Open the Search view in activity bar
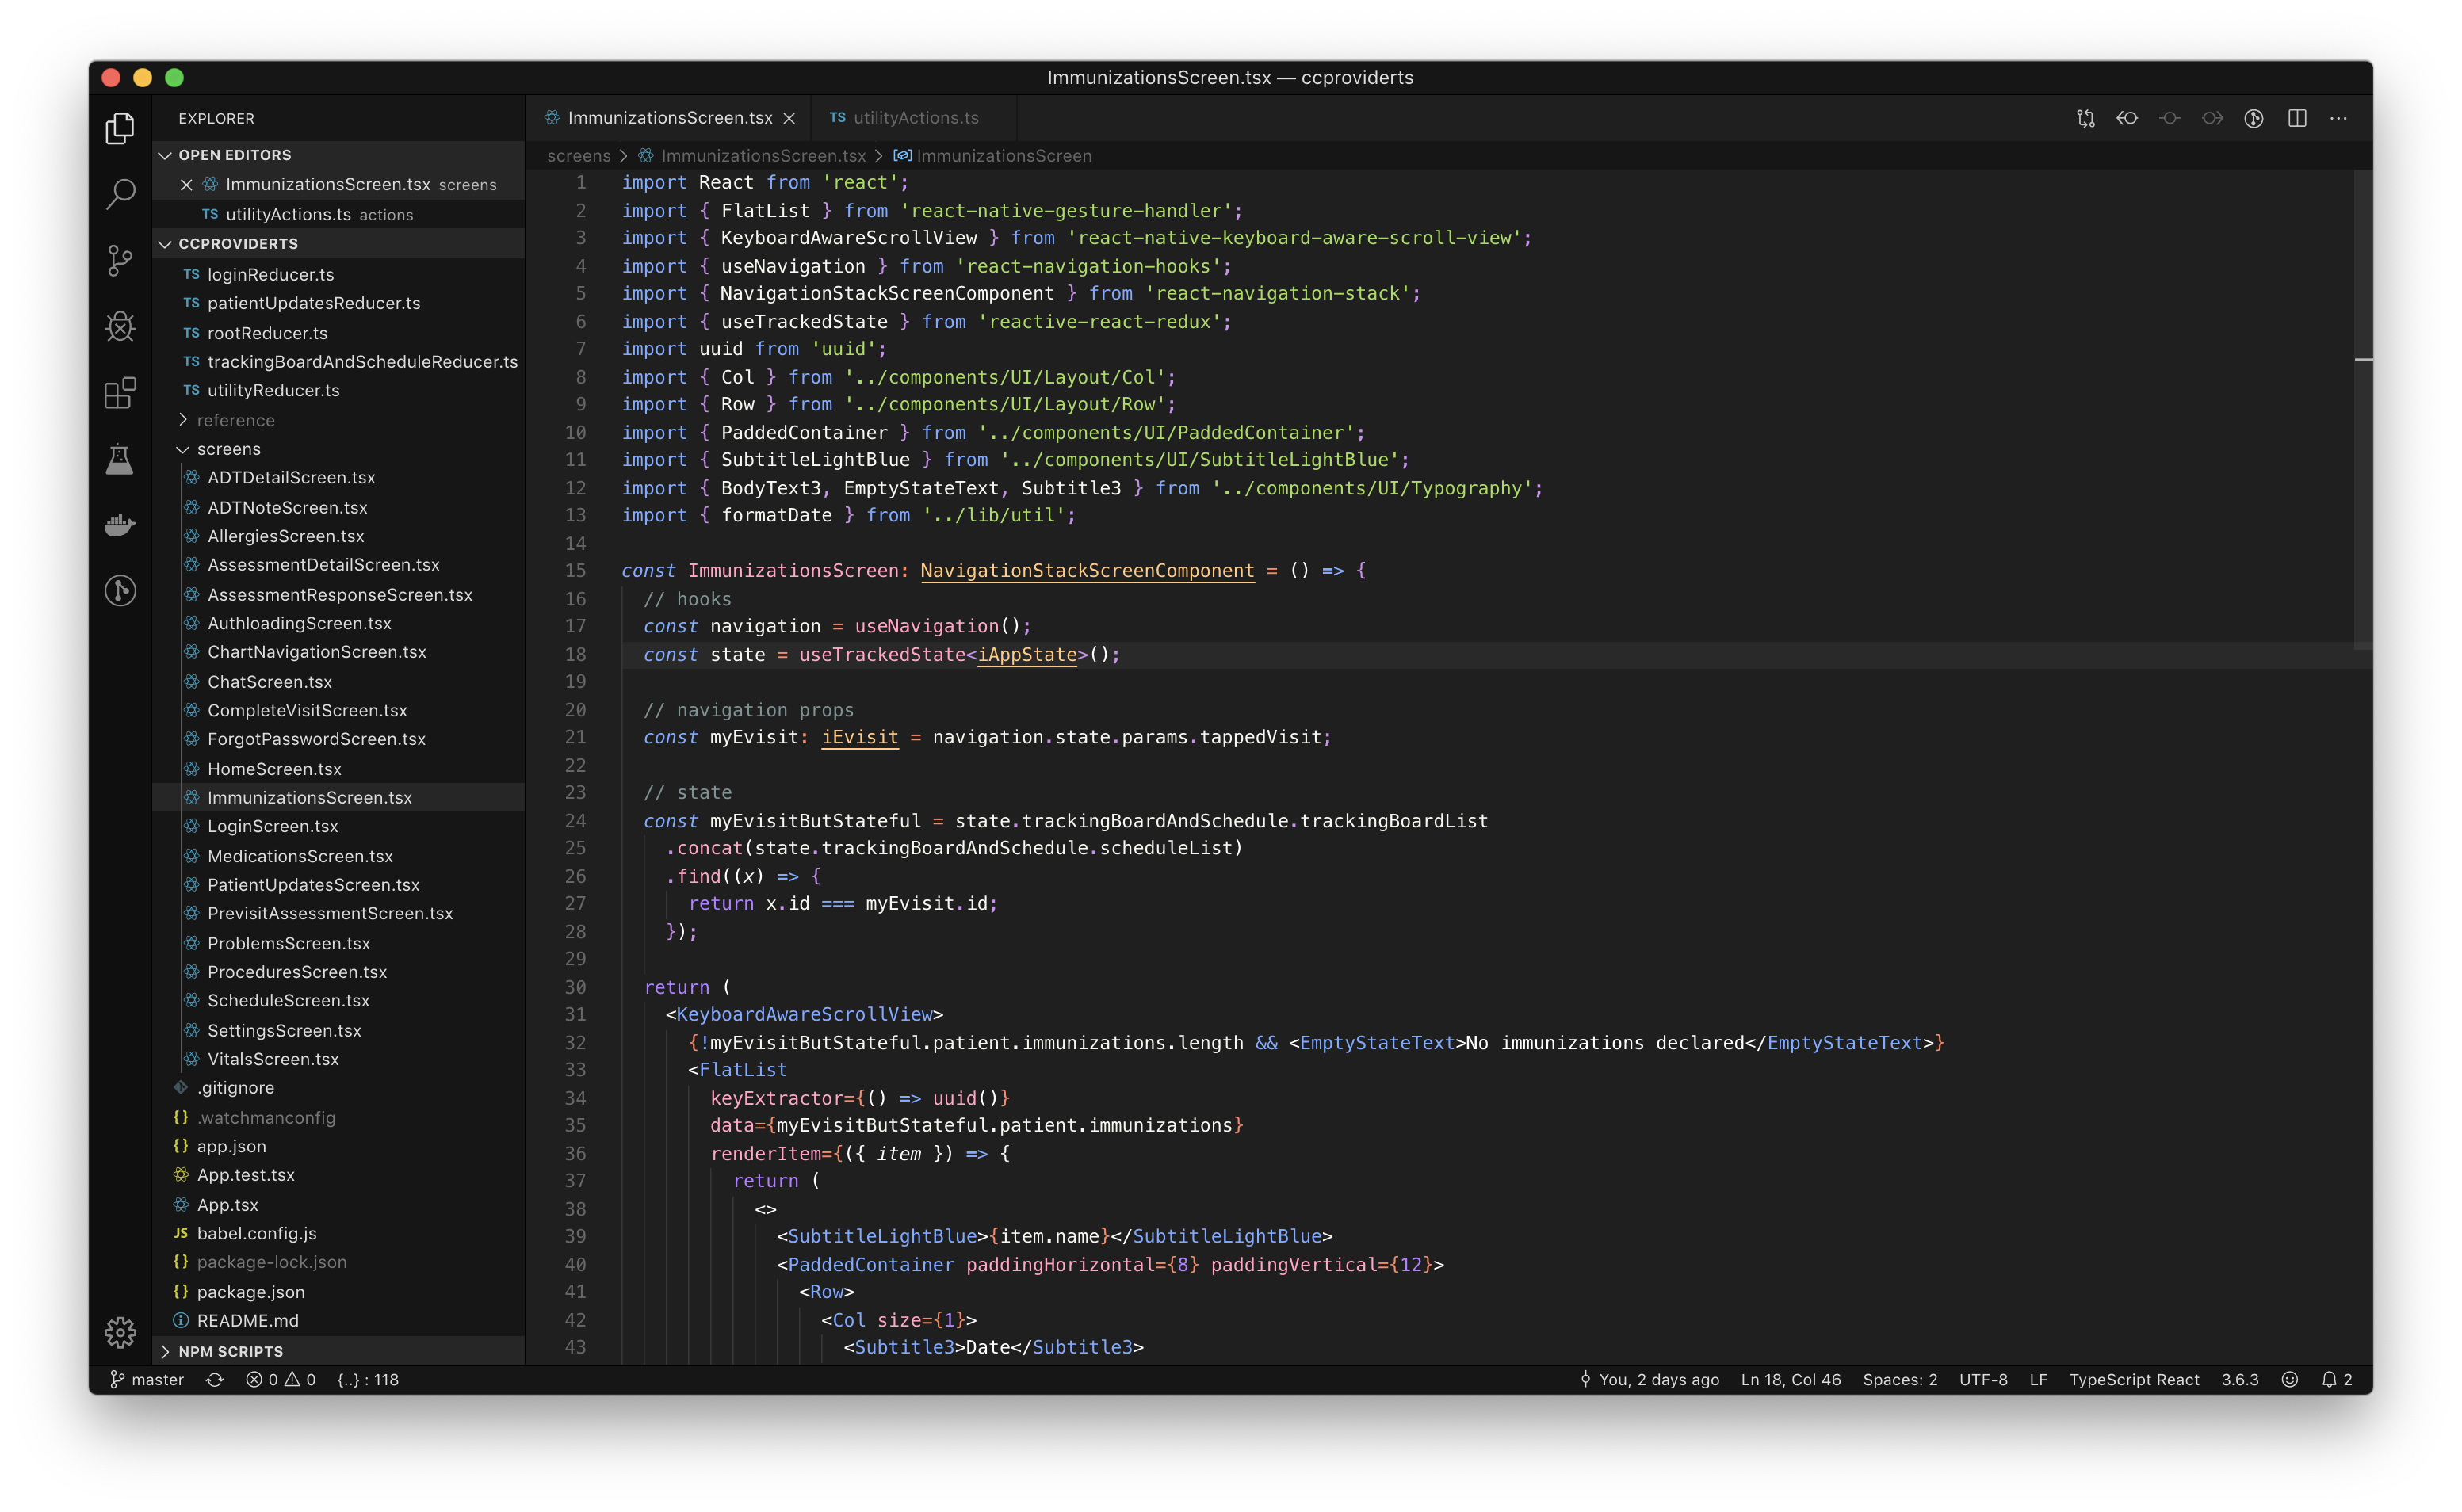 point(120,194)
